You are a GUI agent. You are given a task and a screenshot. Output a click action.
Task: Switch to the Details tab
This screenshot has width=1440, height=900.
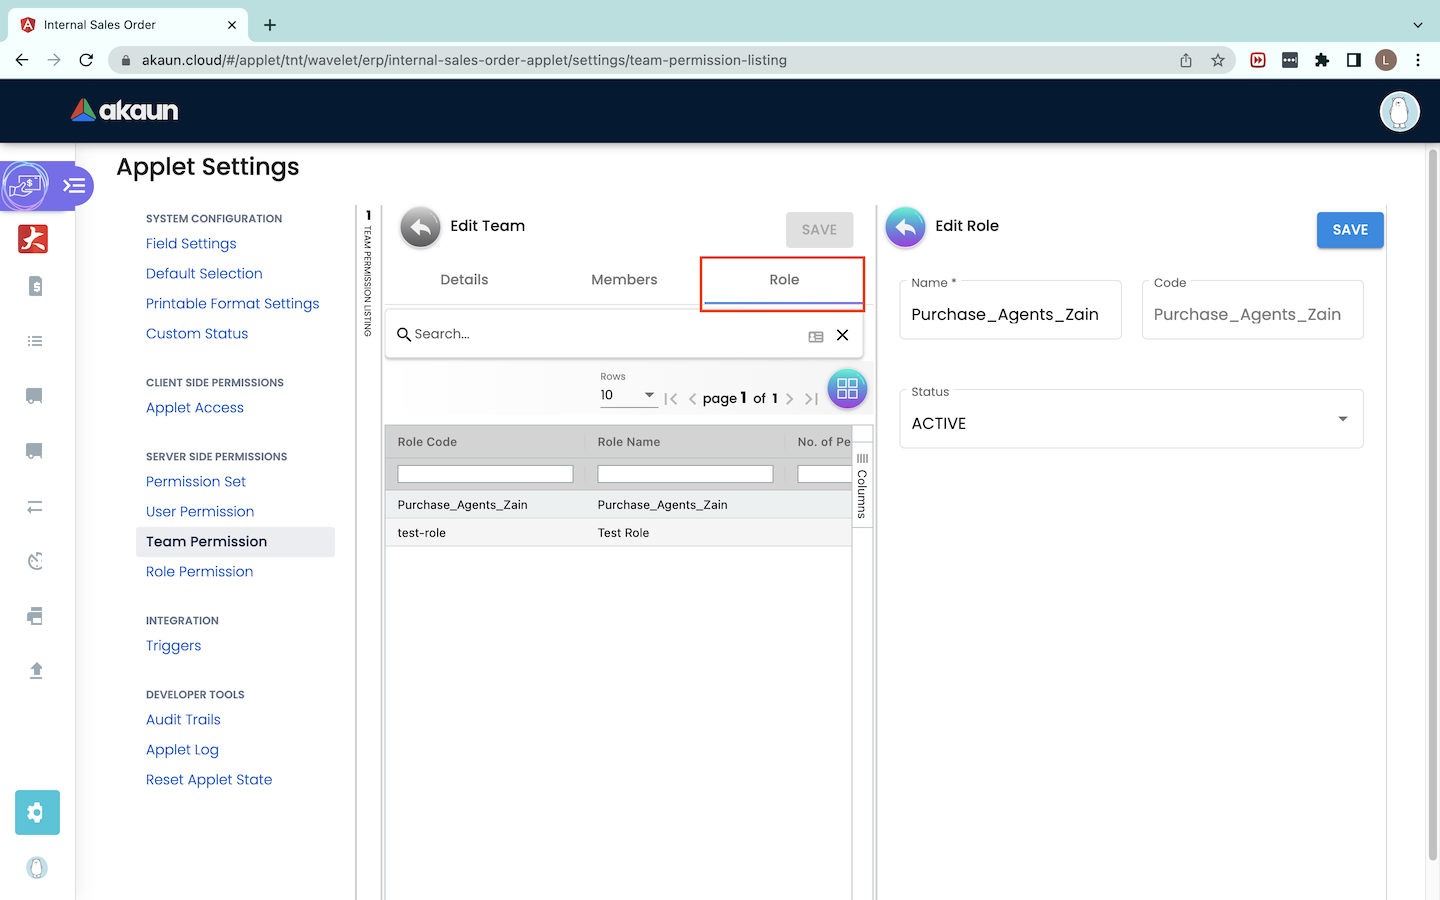(x=464, y=280)
